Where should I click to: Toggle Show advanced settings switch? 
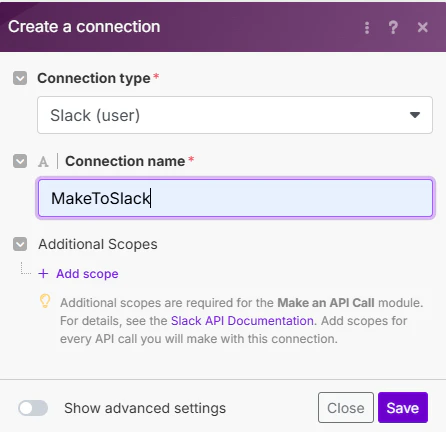pyautogui.click(x=33, y=408)
